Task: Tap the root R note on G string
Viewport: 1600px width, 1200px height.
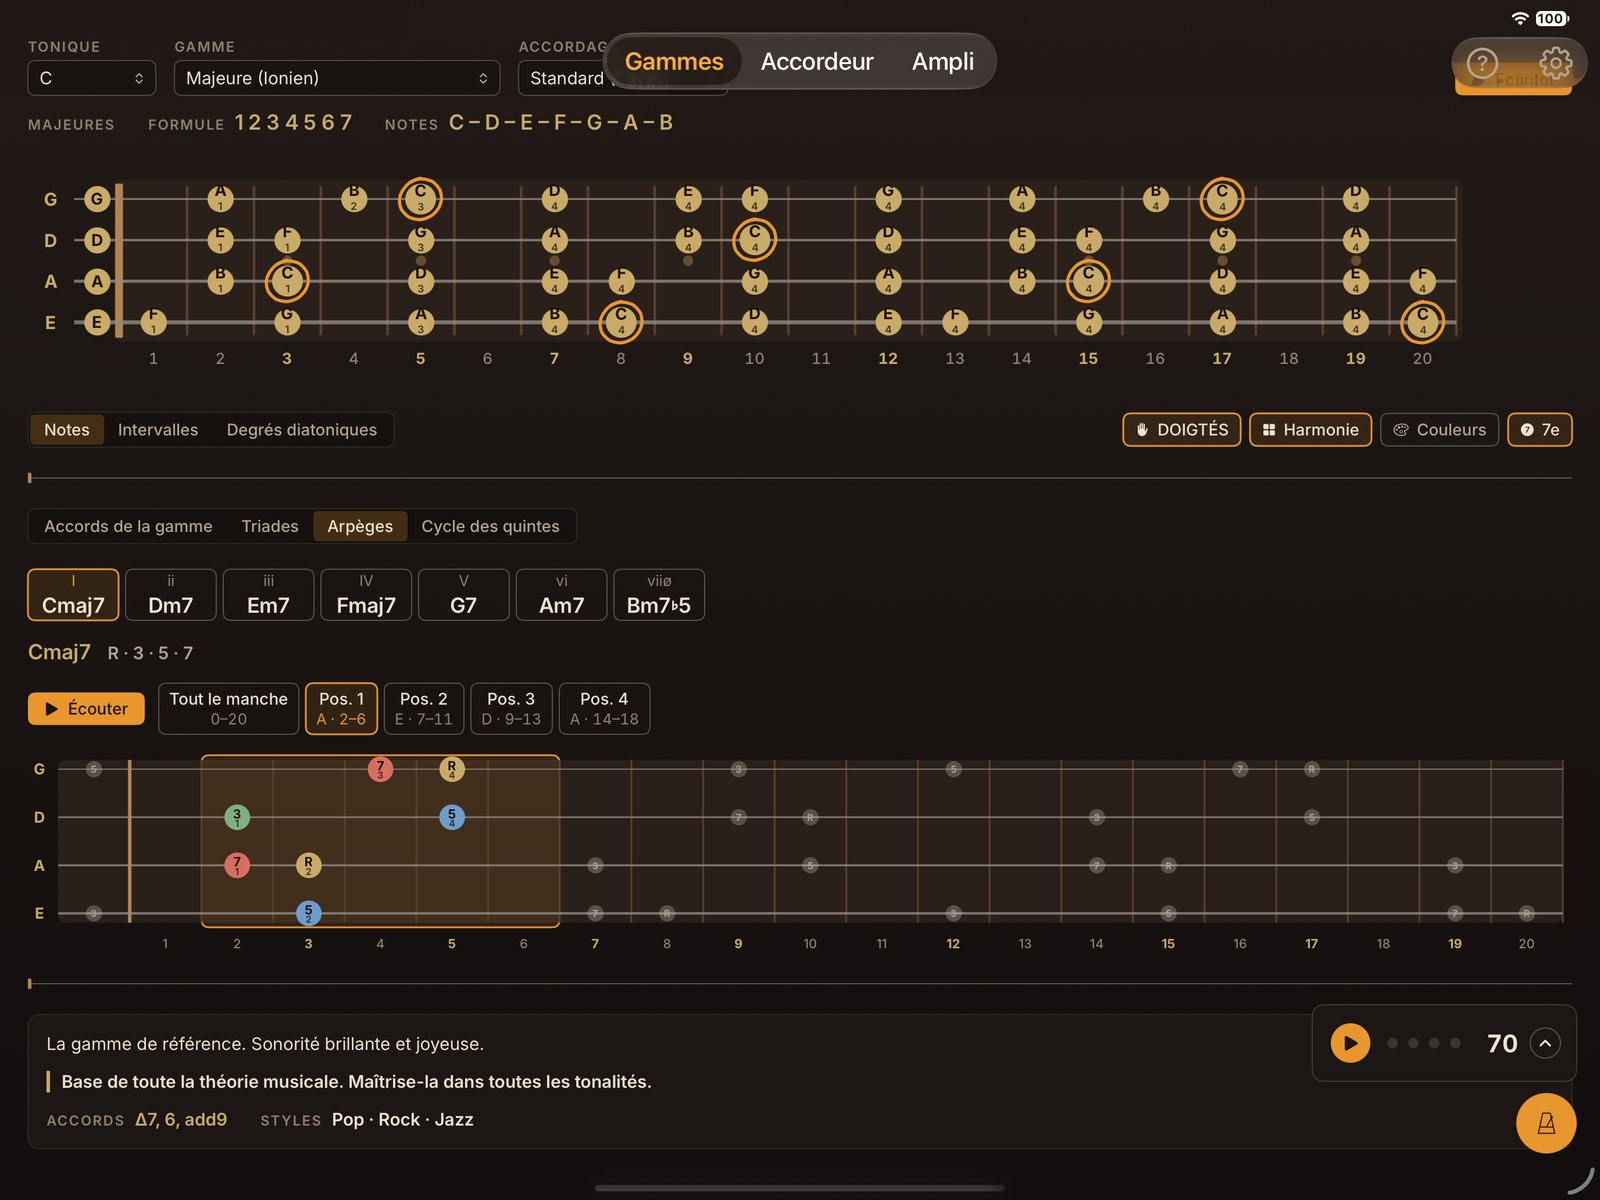Action: tap(452, 769)
